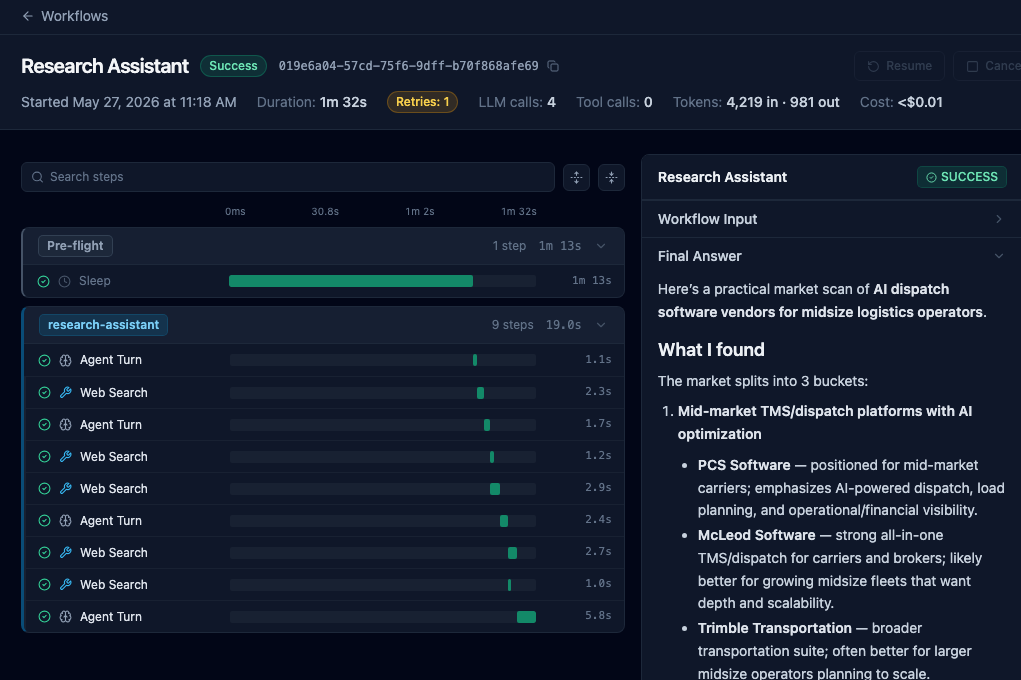Click the clock icon on Sleep step

(x=64, y=281)
